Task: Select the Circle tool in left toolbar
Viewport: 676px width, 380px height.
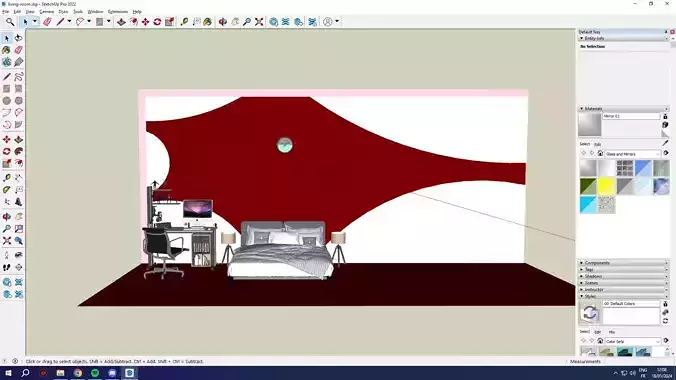Action: coord(6,100)
